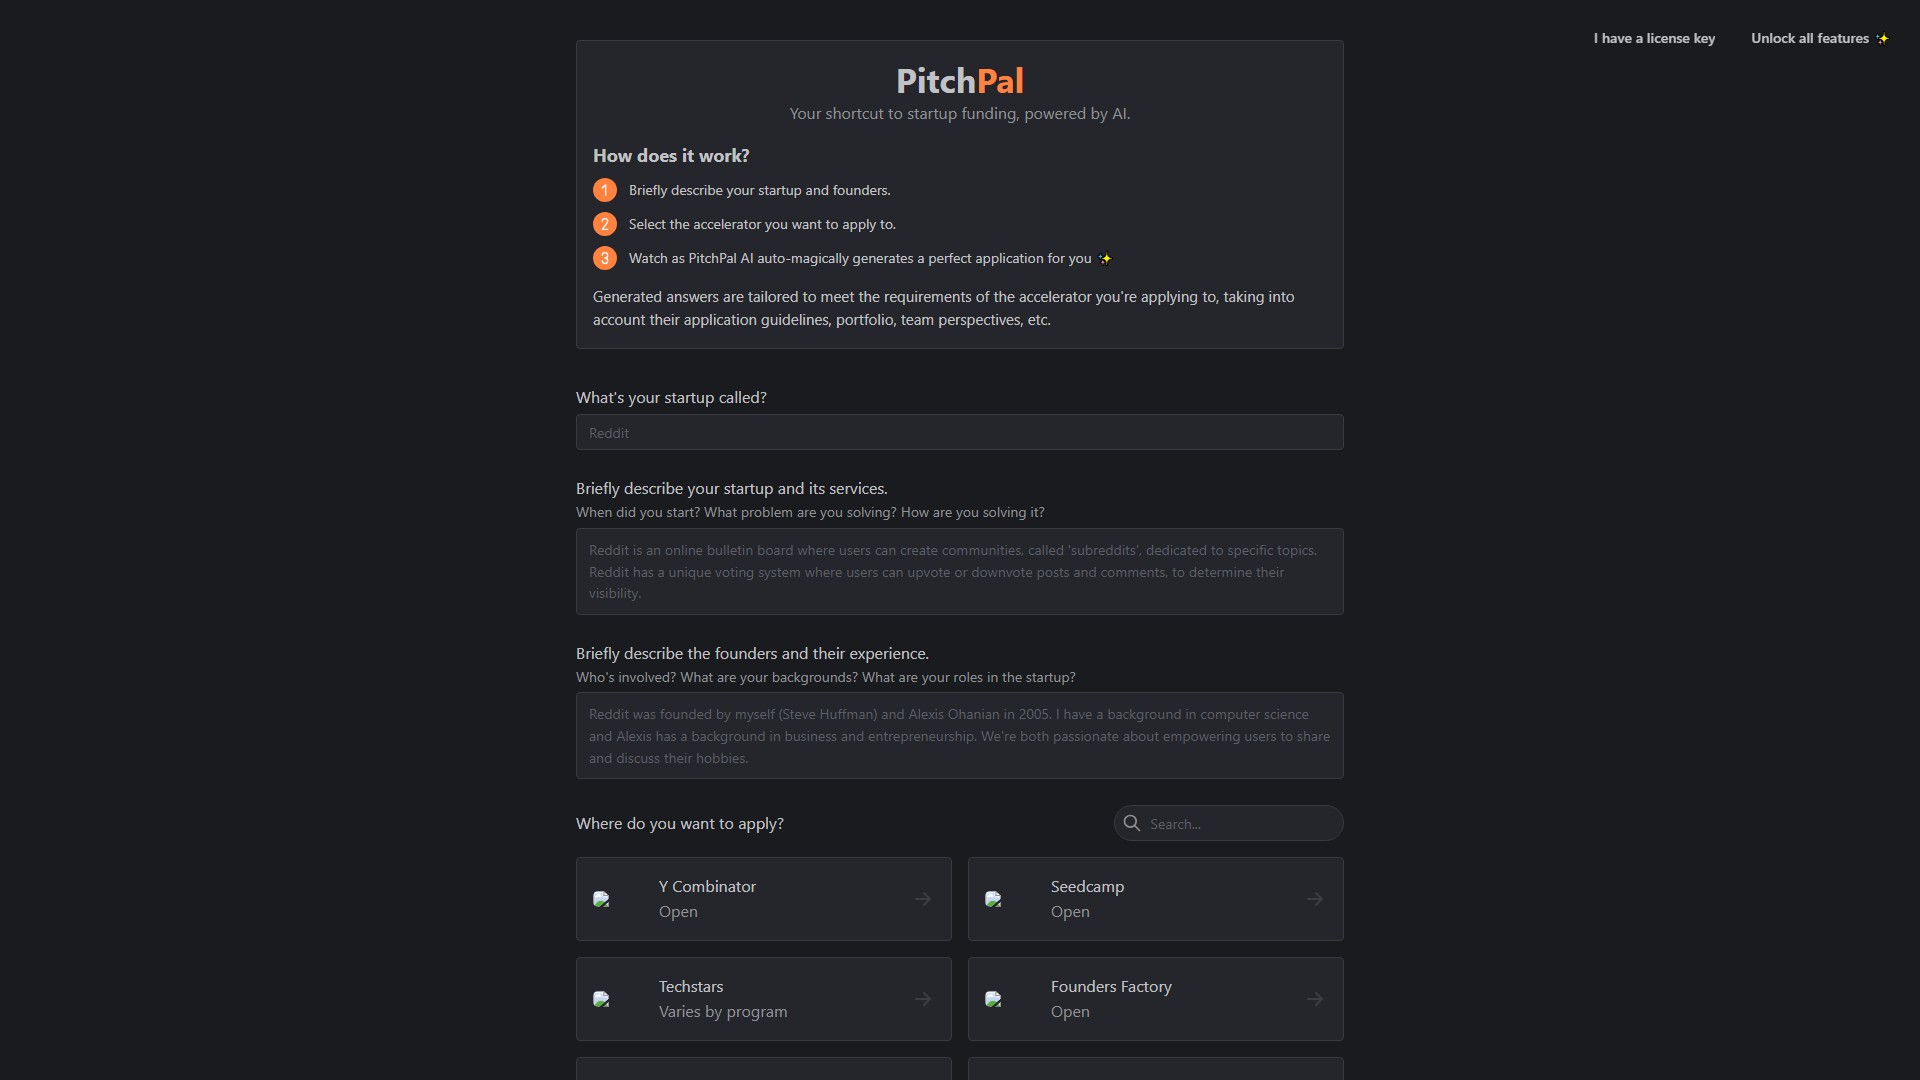Click the sparkle icon next to Unlock all features
Viewport: 1920px width, 1080px height.
coord(1882,38)
